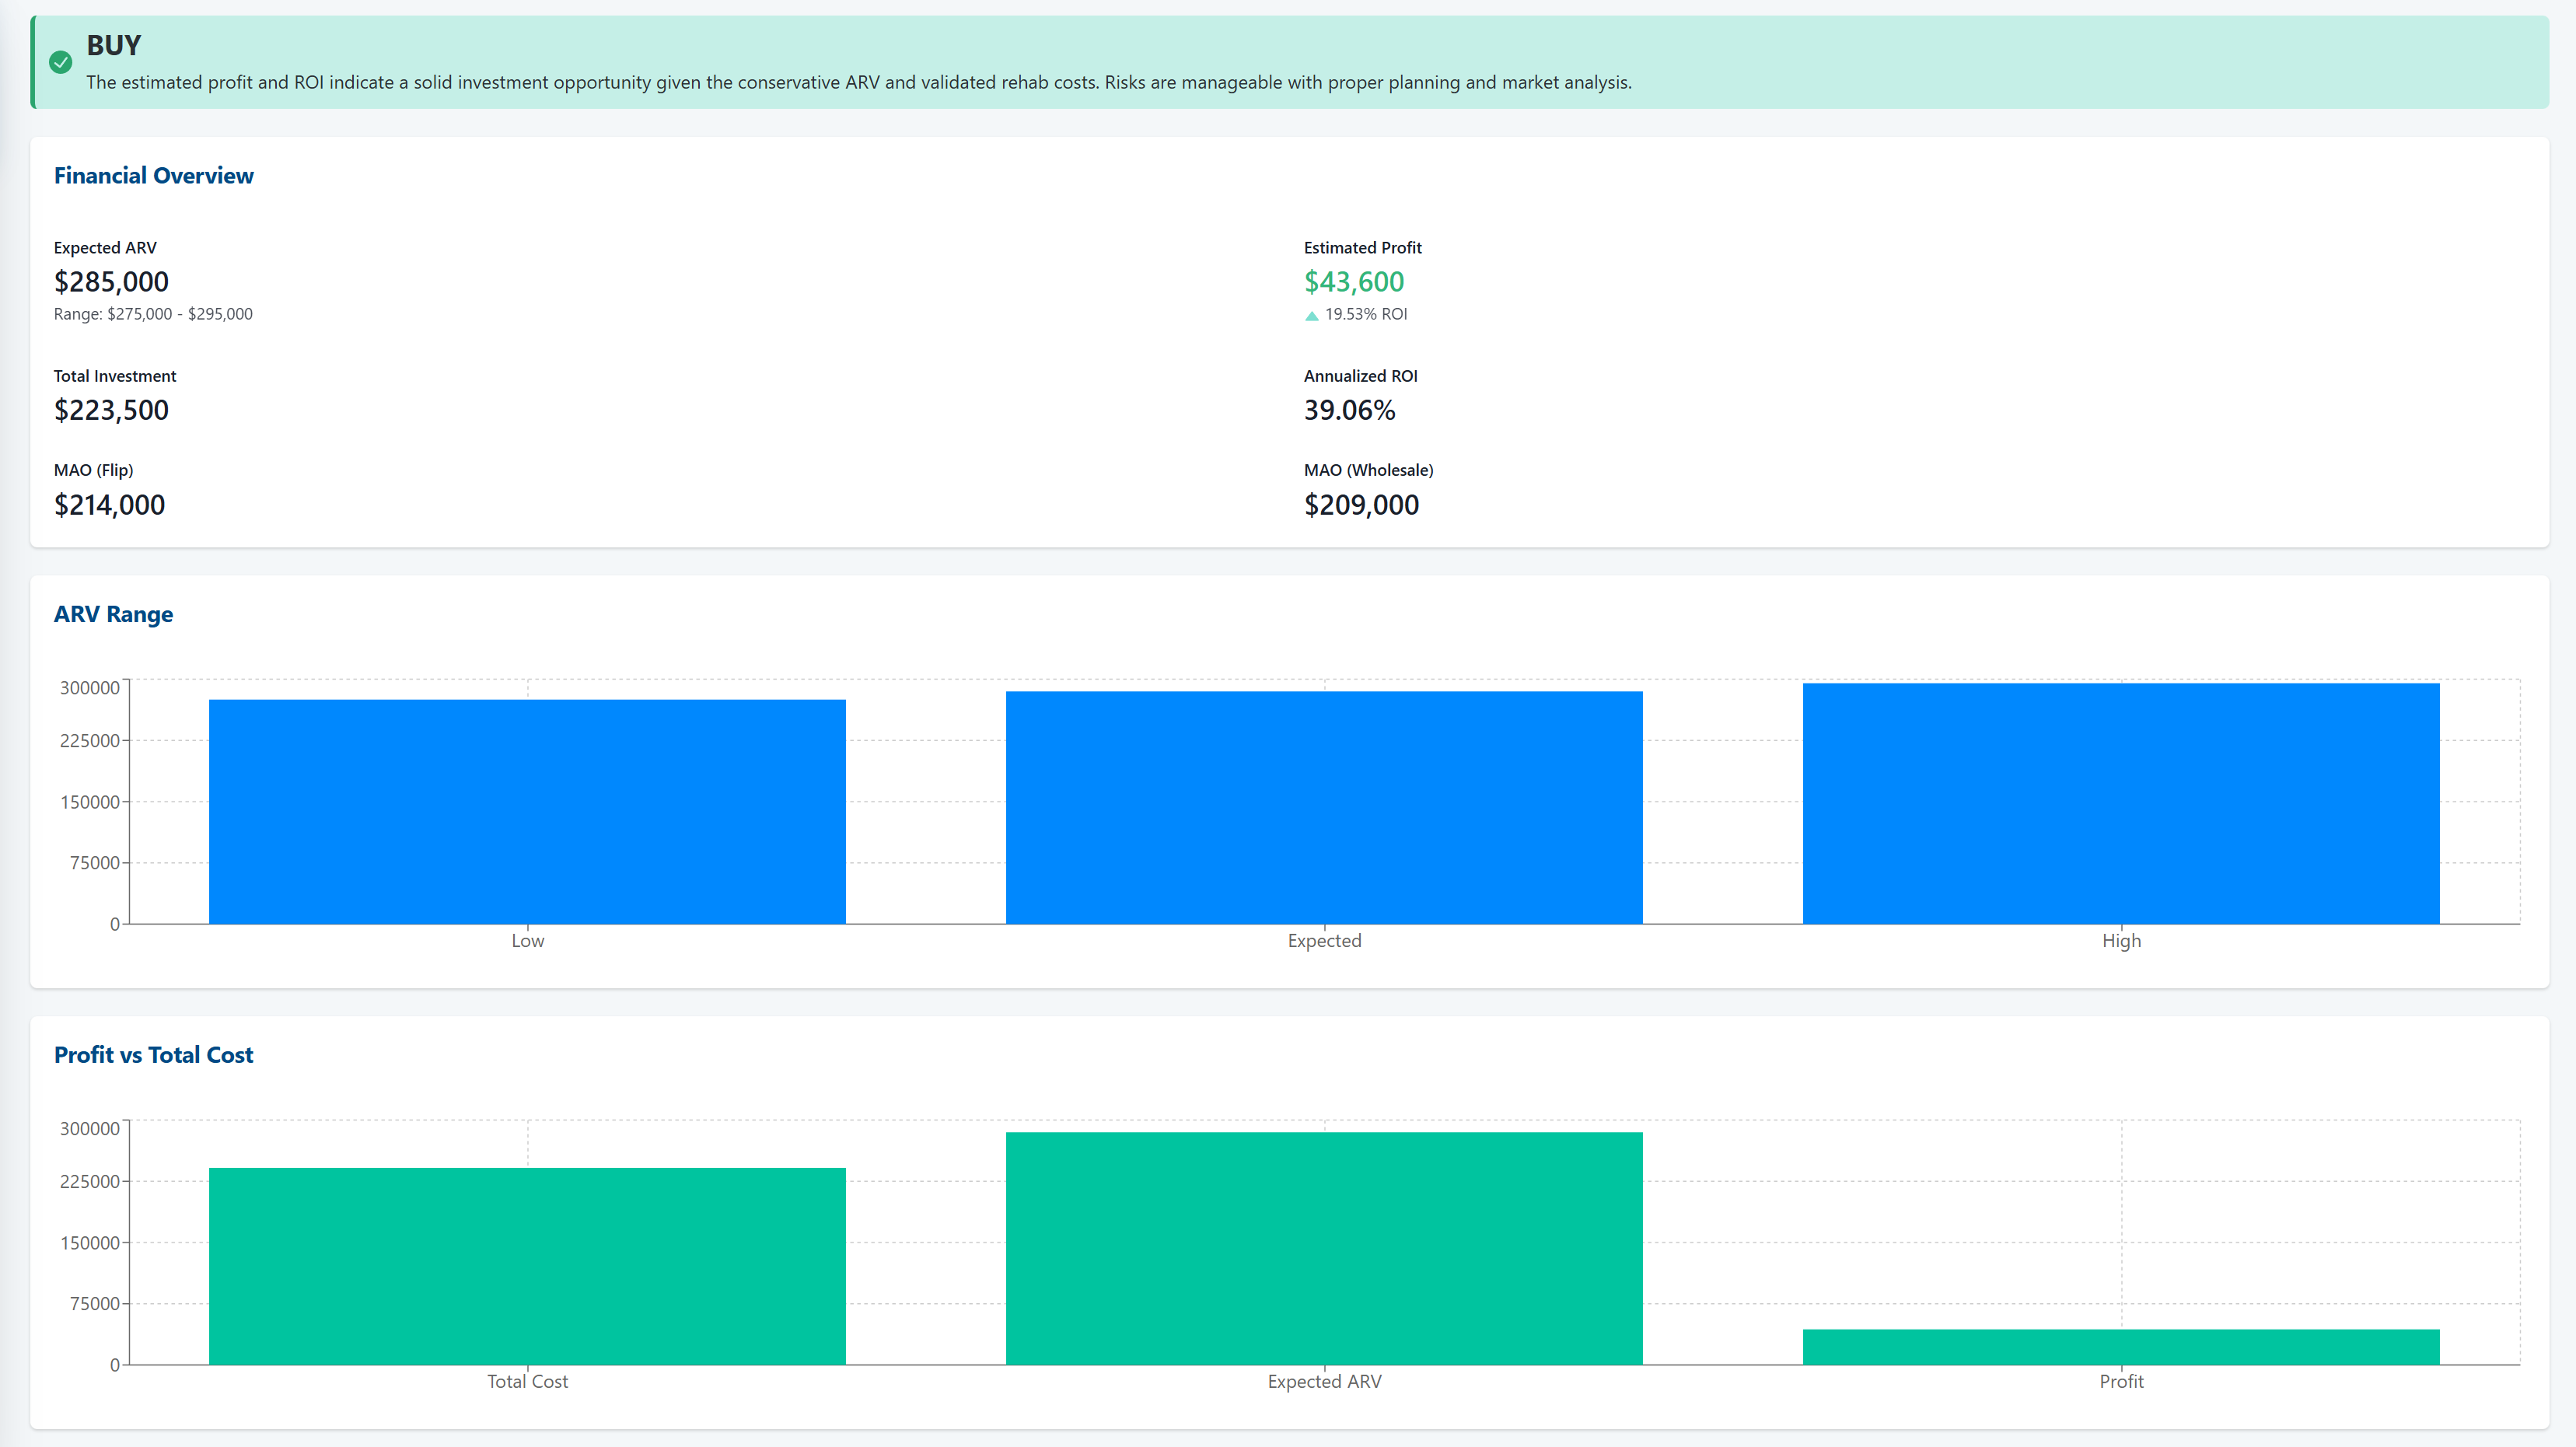Click the ARV Range section heading
This screenshot has width=2576, height=1447.
tap(114, 614)
